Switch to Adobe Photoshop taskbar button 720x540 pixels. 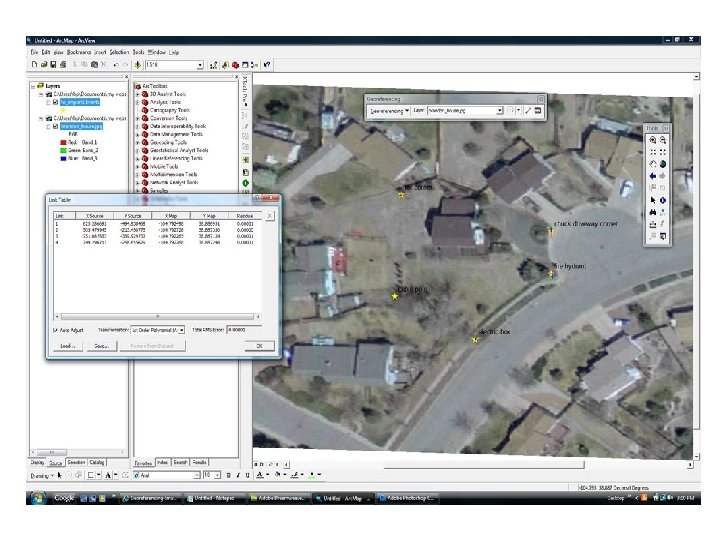(x=407, y=498)
